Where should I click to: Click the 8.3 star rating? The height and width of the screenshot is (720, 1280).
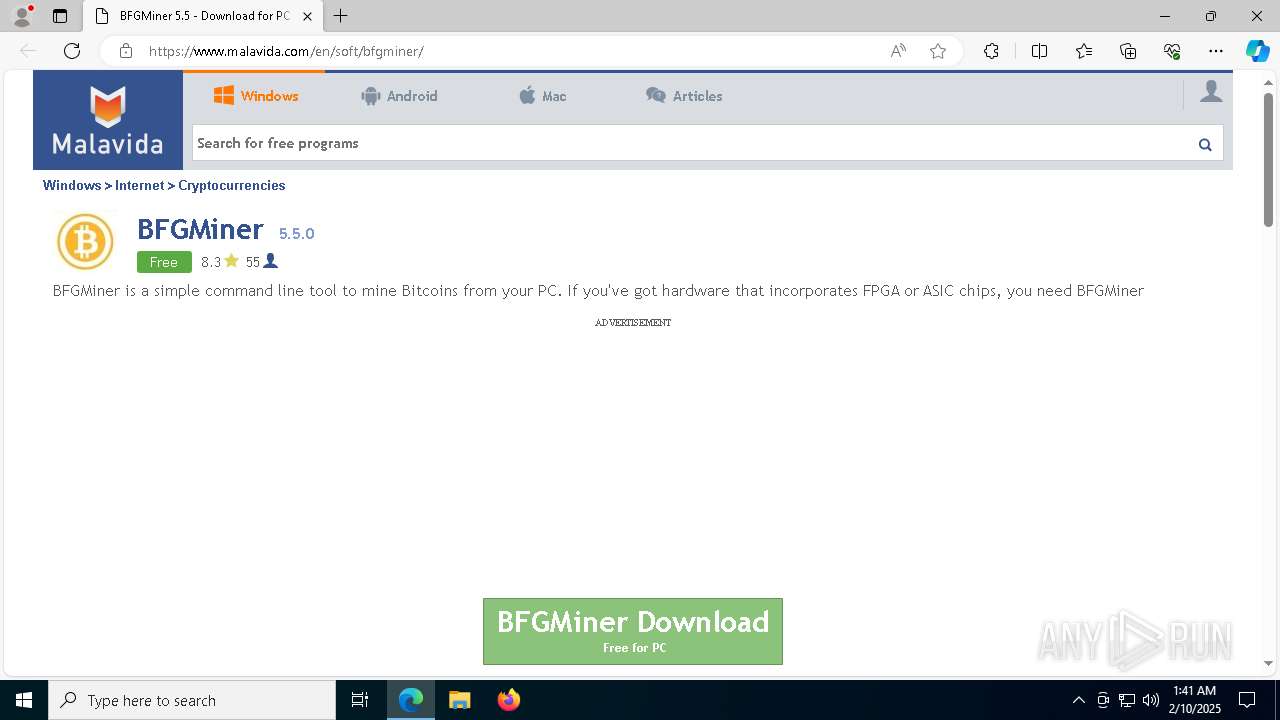point(220,262)
